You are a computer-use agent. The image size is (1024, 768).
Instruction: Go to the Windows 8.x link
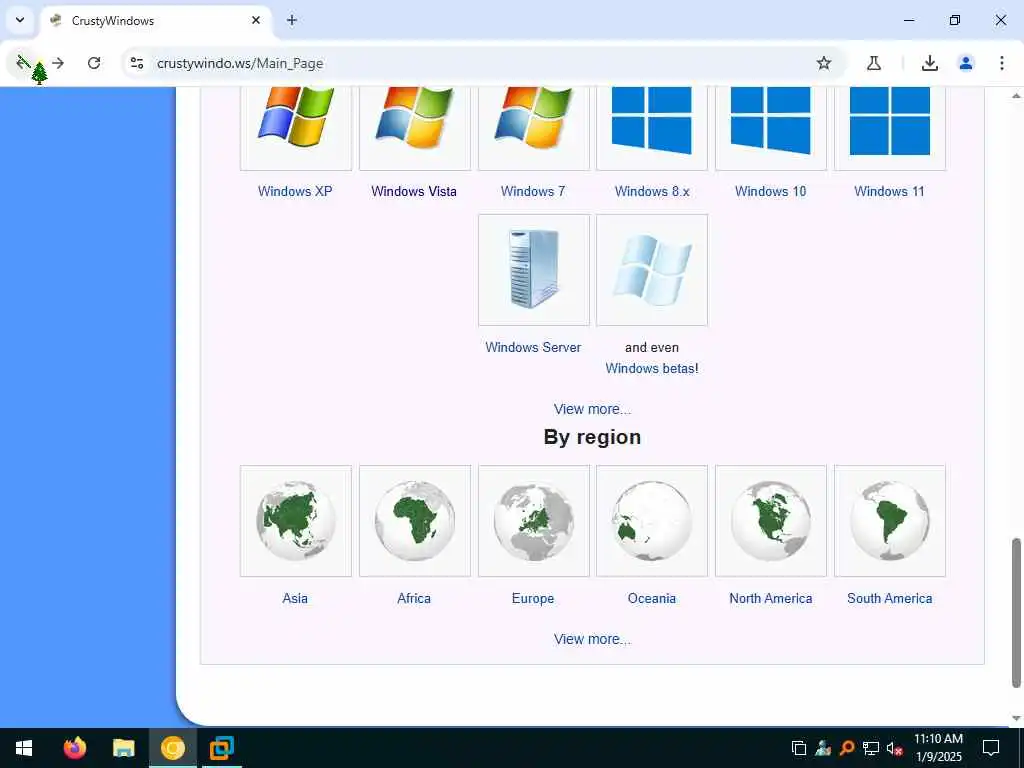pyautogui.click(x=652, y=191)
